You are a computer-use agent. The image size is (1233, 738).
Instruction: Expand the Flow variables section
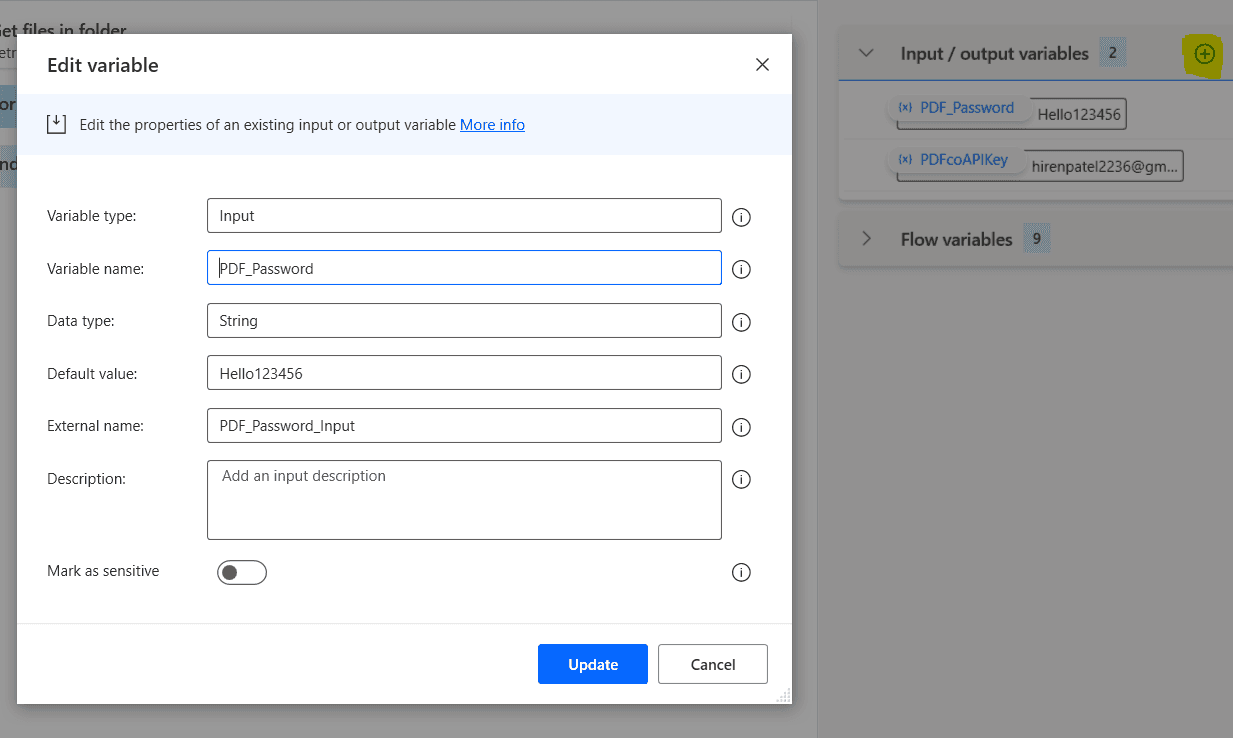tap(867, 239)
